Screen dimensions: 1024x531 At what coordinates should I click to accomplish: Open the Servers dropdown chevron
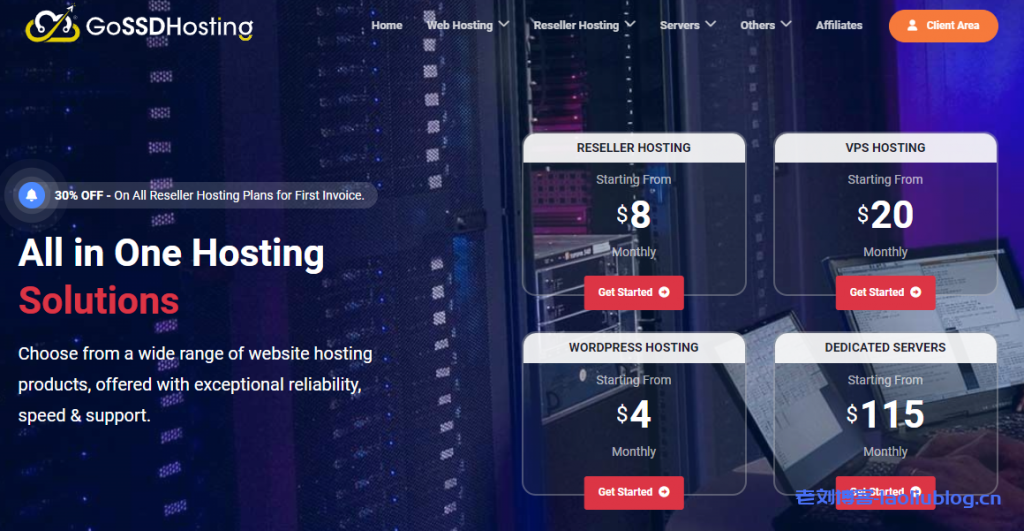[x=710, y=24]
